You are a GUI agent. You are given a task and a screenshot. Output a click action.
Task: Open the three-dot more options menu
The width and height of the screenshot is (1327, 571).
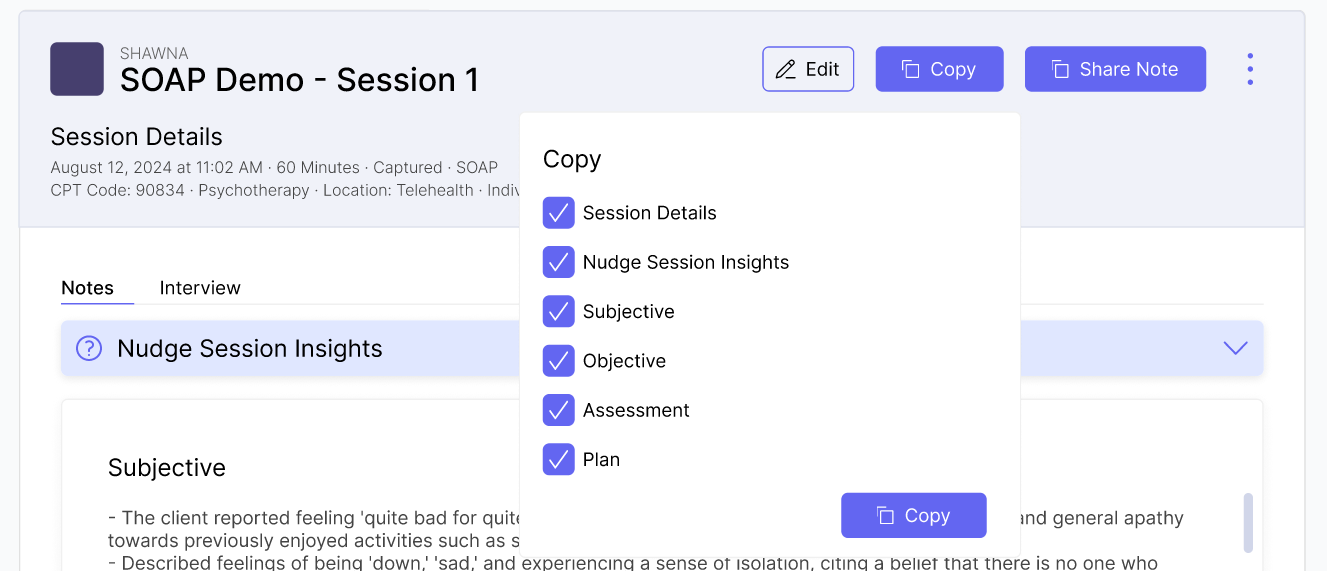[x=1250, y=69]
